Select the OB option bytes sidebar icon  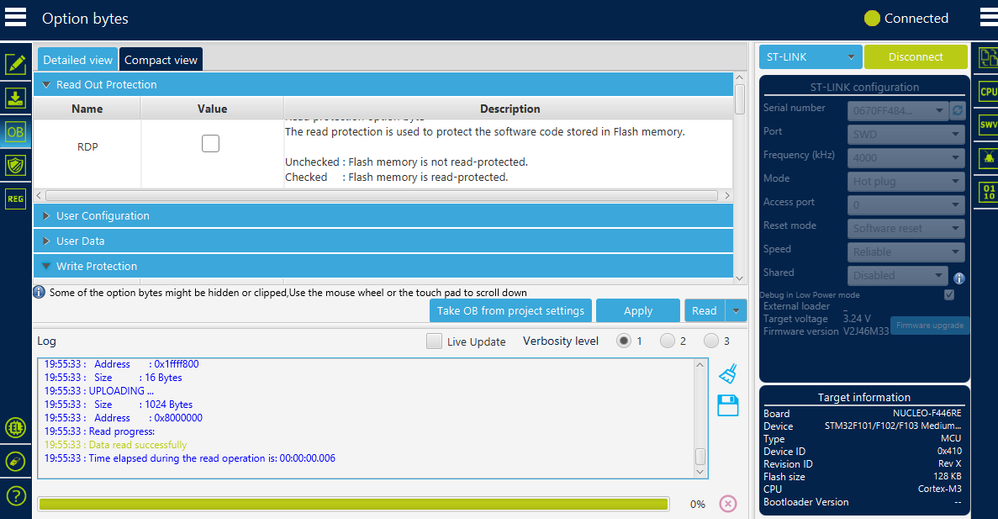coord(15,132)
